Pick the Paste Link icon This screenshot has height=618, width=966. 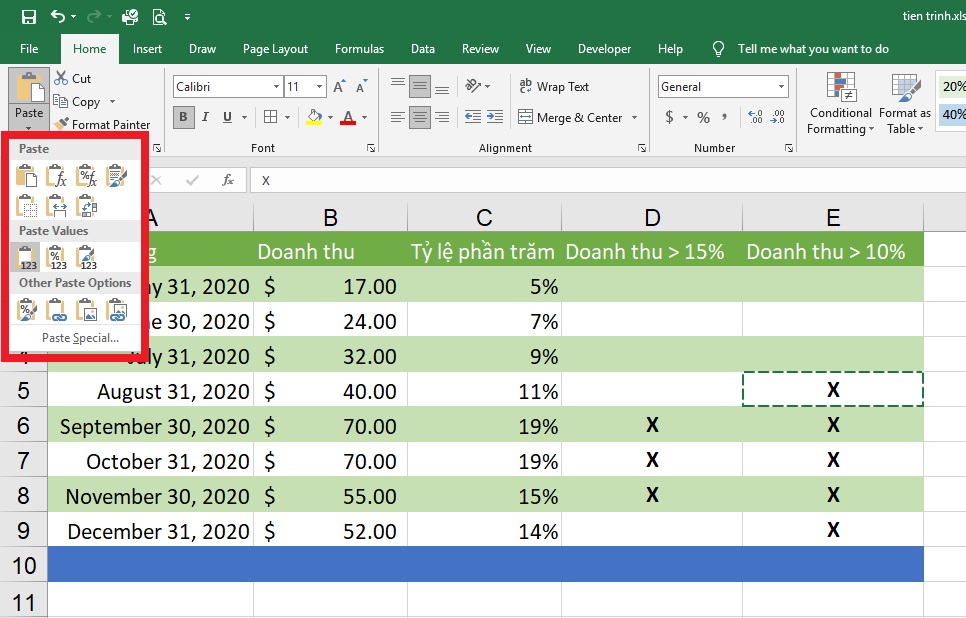[57, 310]
